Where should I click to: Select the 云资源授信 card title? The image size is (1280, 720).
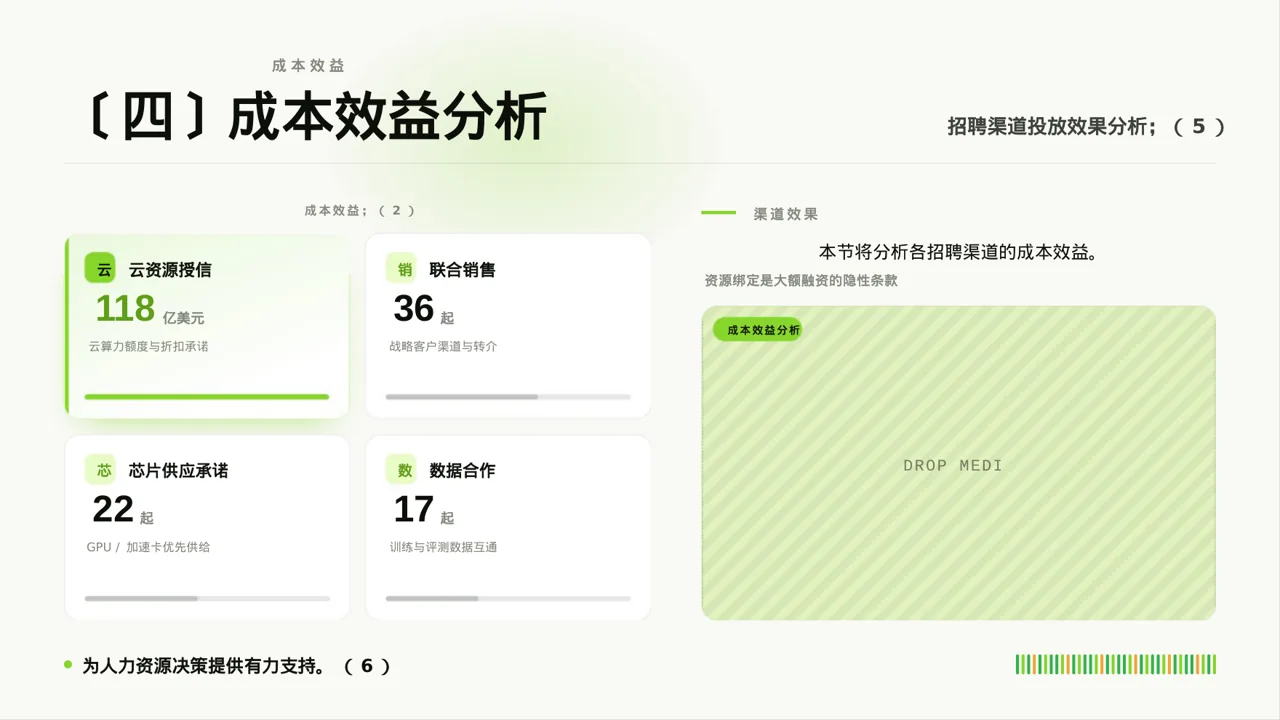pyautogui.click(x=170, y=270)
